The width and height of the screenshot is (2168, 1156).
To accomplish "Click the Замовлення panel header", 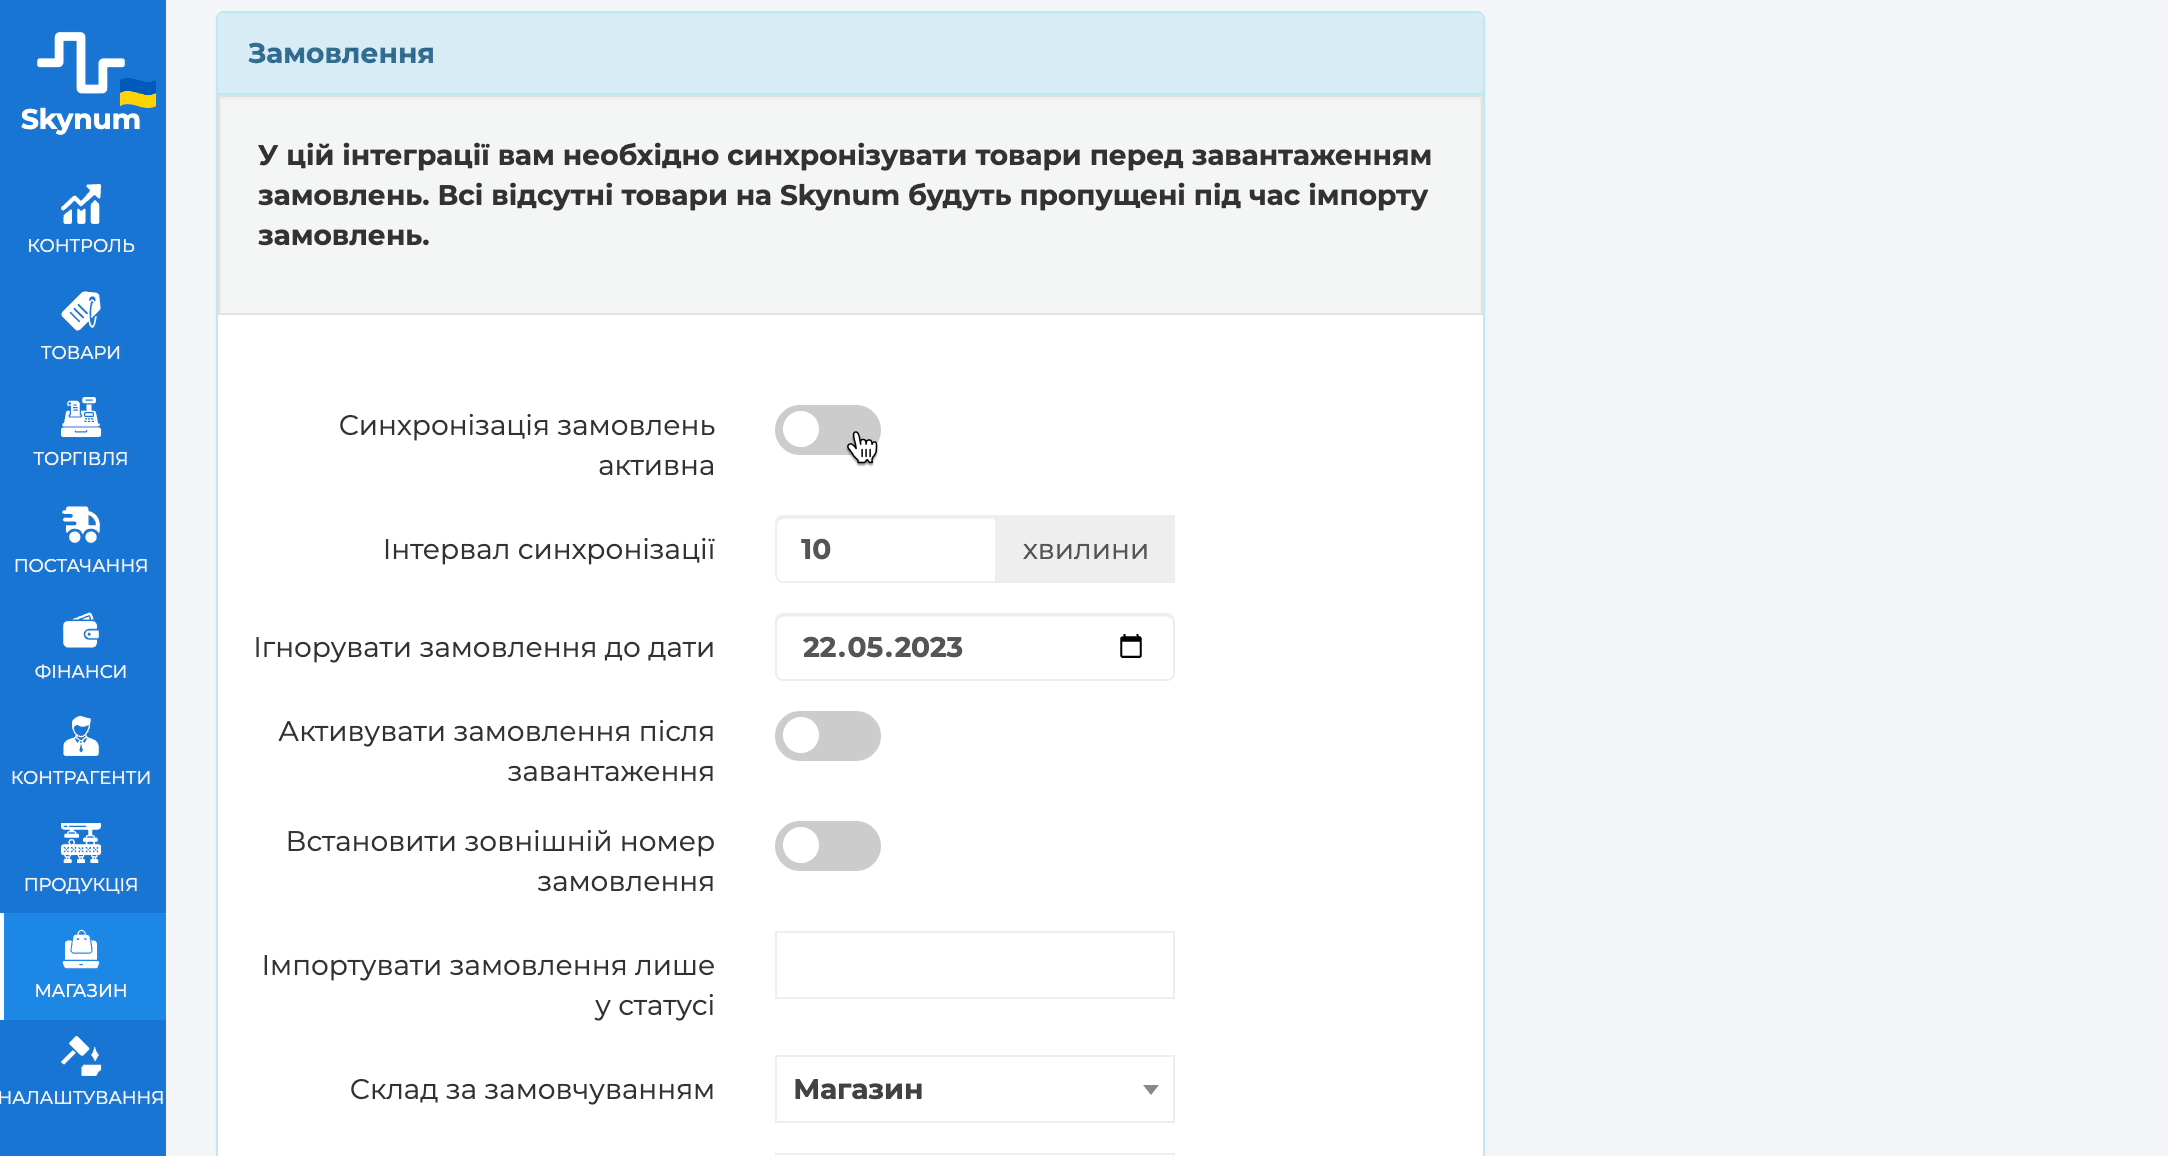I will (x=850, y=54).
